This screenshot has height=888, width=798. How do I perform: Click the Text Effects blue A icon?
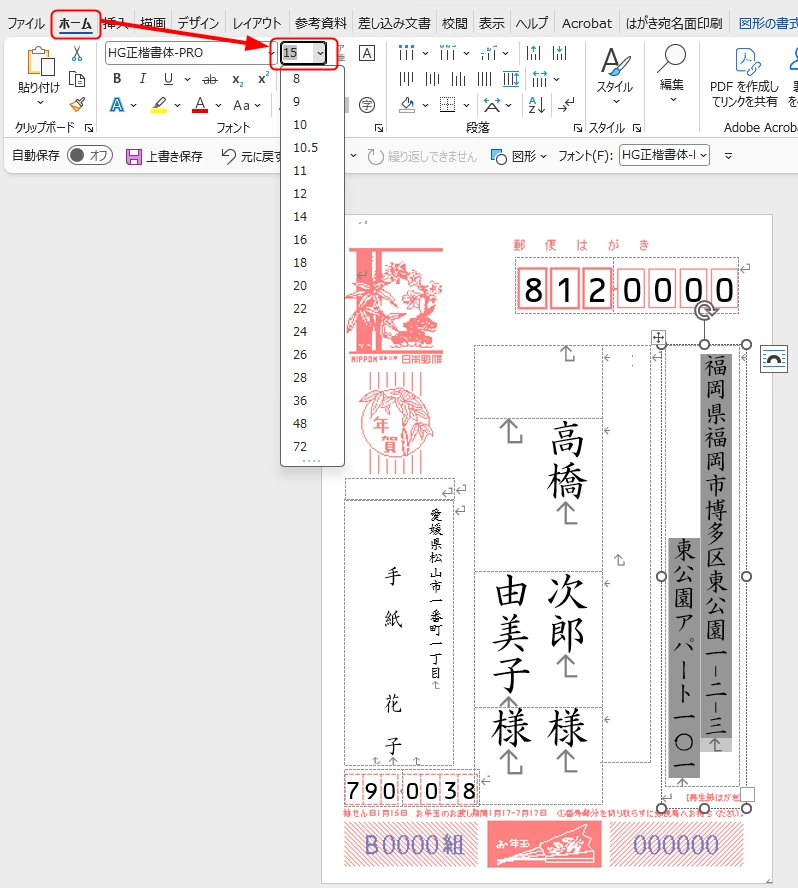click(x=117, y=105)
